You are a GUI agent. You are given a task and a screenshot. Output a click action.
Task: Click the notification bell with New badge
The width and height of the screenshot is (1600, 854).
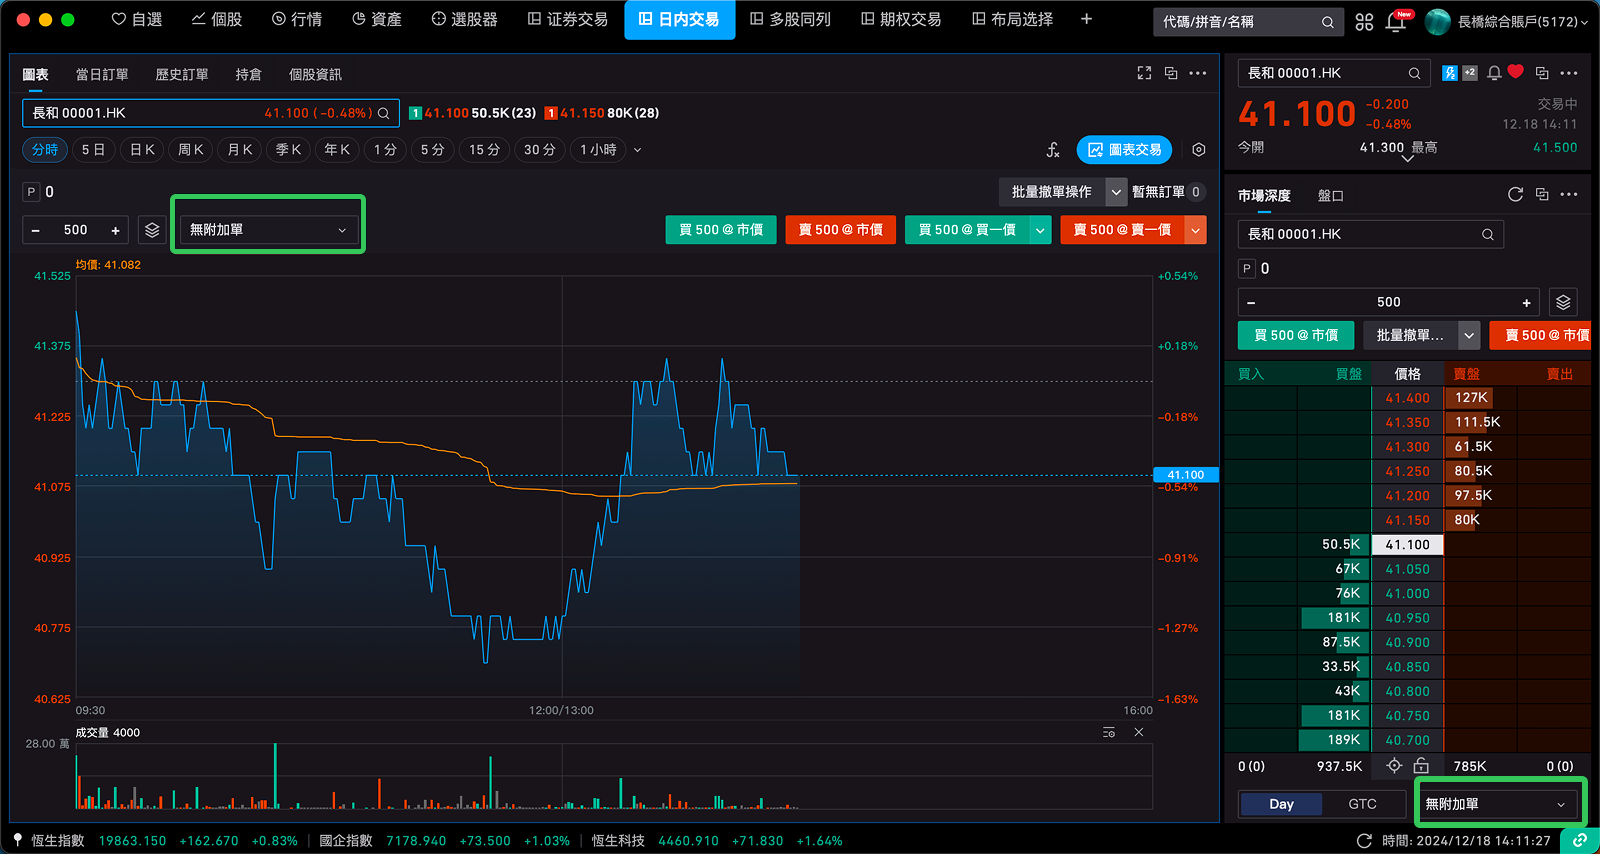click(x=1396, y=21)
